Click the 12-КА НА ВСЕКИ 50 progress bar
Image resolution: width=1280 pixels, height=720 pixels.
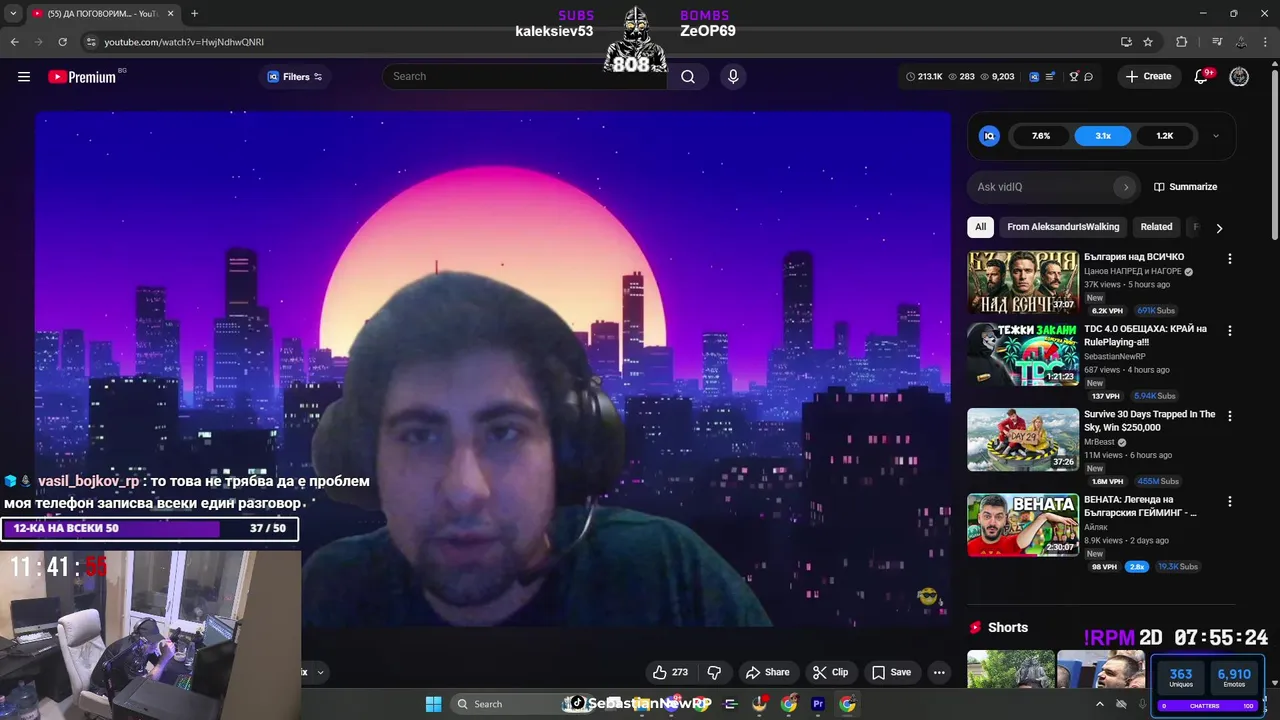(150, 528)
